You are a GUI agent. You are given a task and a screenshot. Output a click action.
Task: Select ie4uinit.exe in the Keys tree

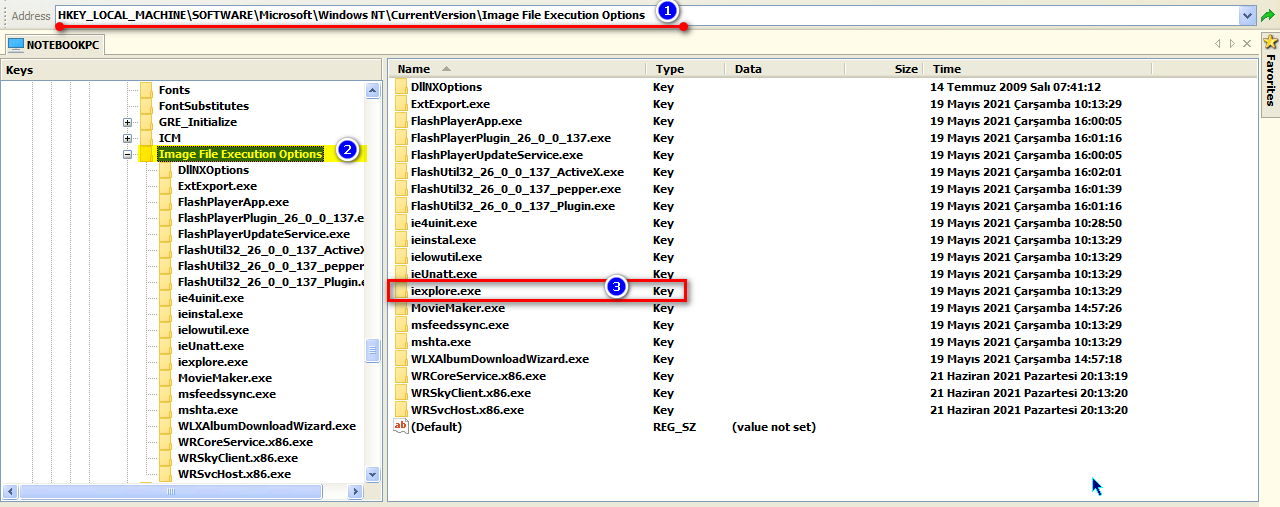[210, 298]
